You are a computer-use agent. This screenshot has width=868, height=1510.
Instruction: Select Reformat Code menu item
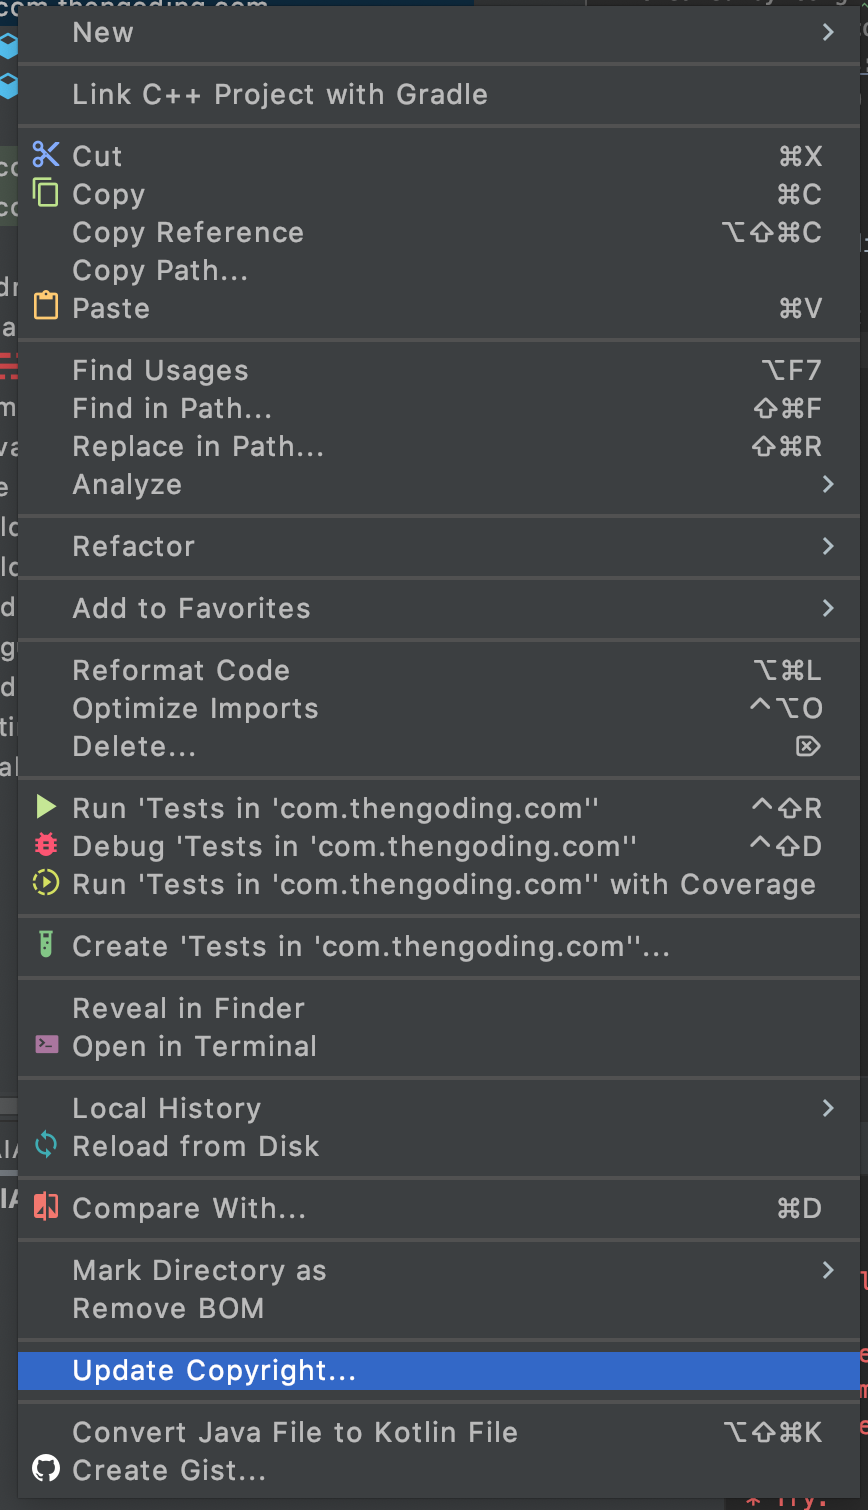tap(181, 671)
